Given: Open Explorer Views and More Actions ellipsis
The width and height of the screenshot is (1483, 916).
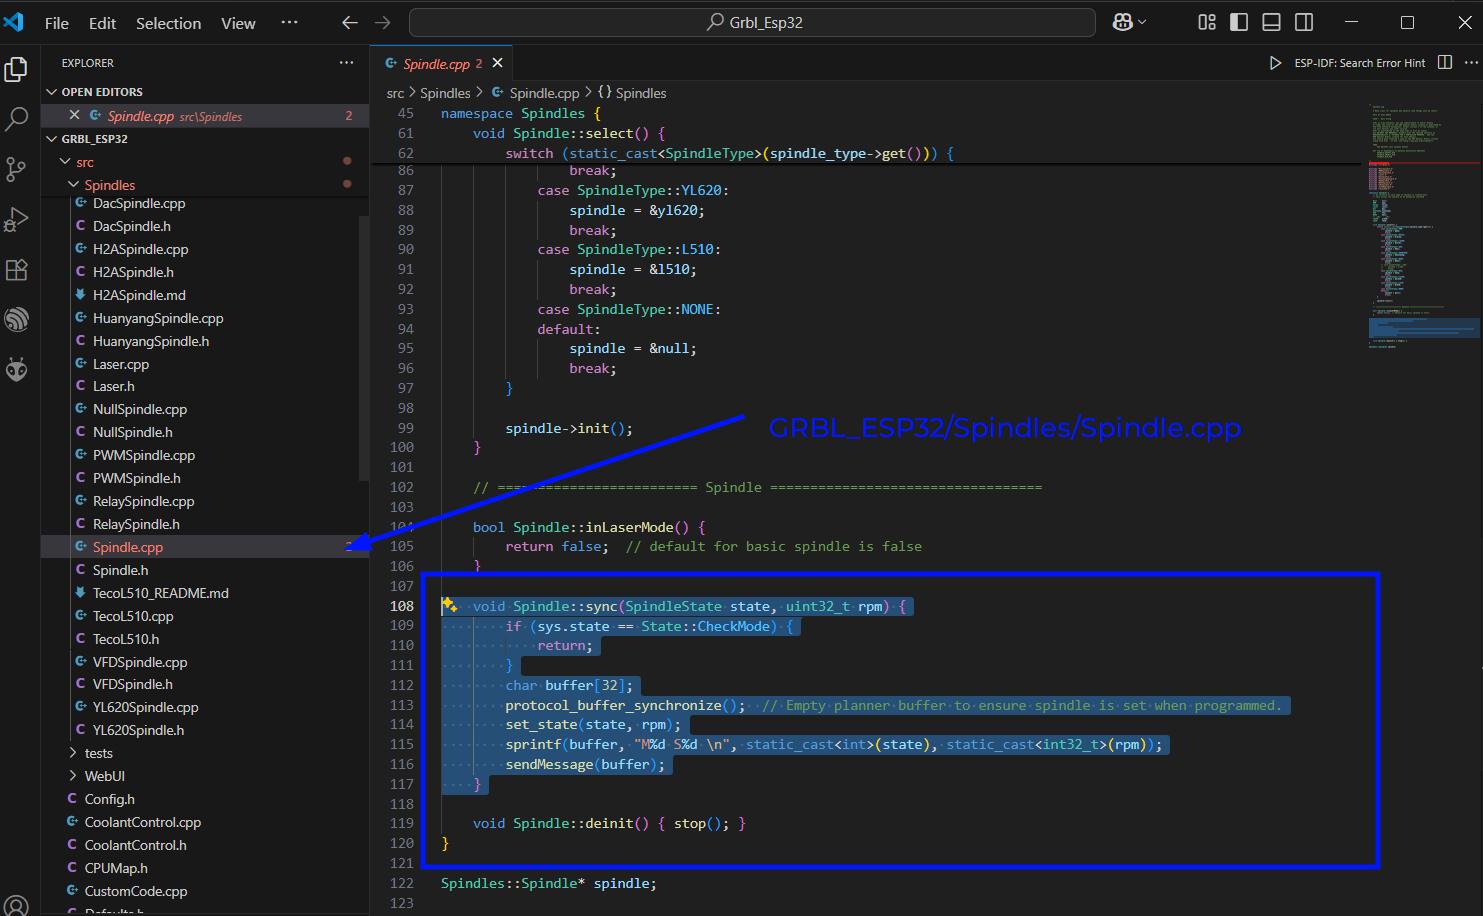Looking at the screenshot, I should click(x=346, y=62).
